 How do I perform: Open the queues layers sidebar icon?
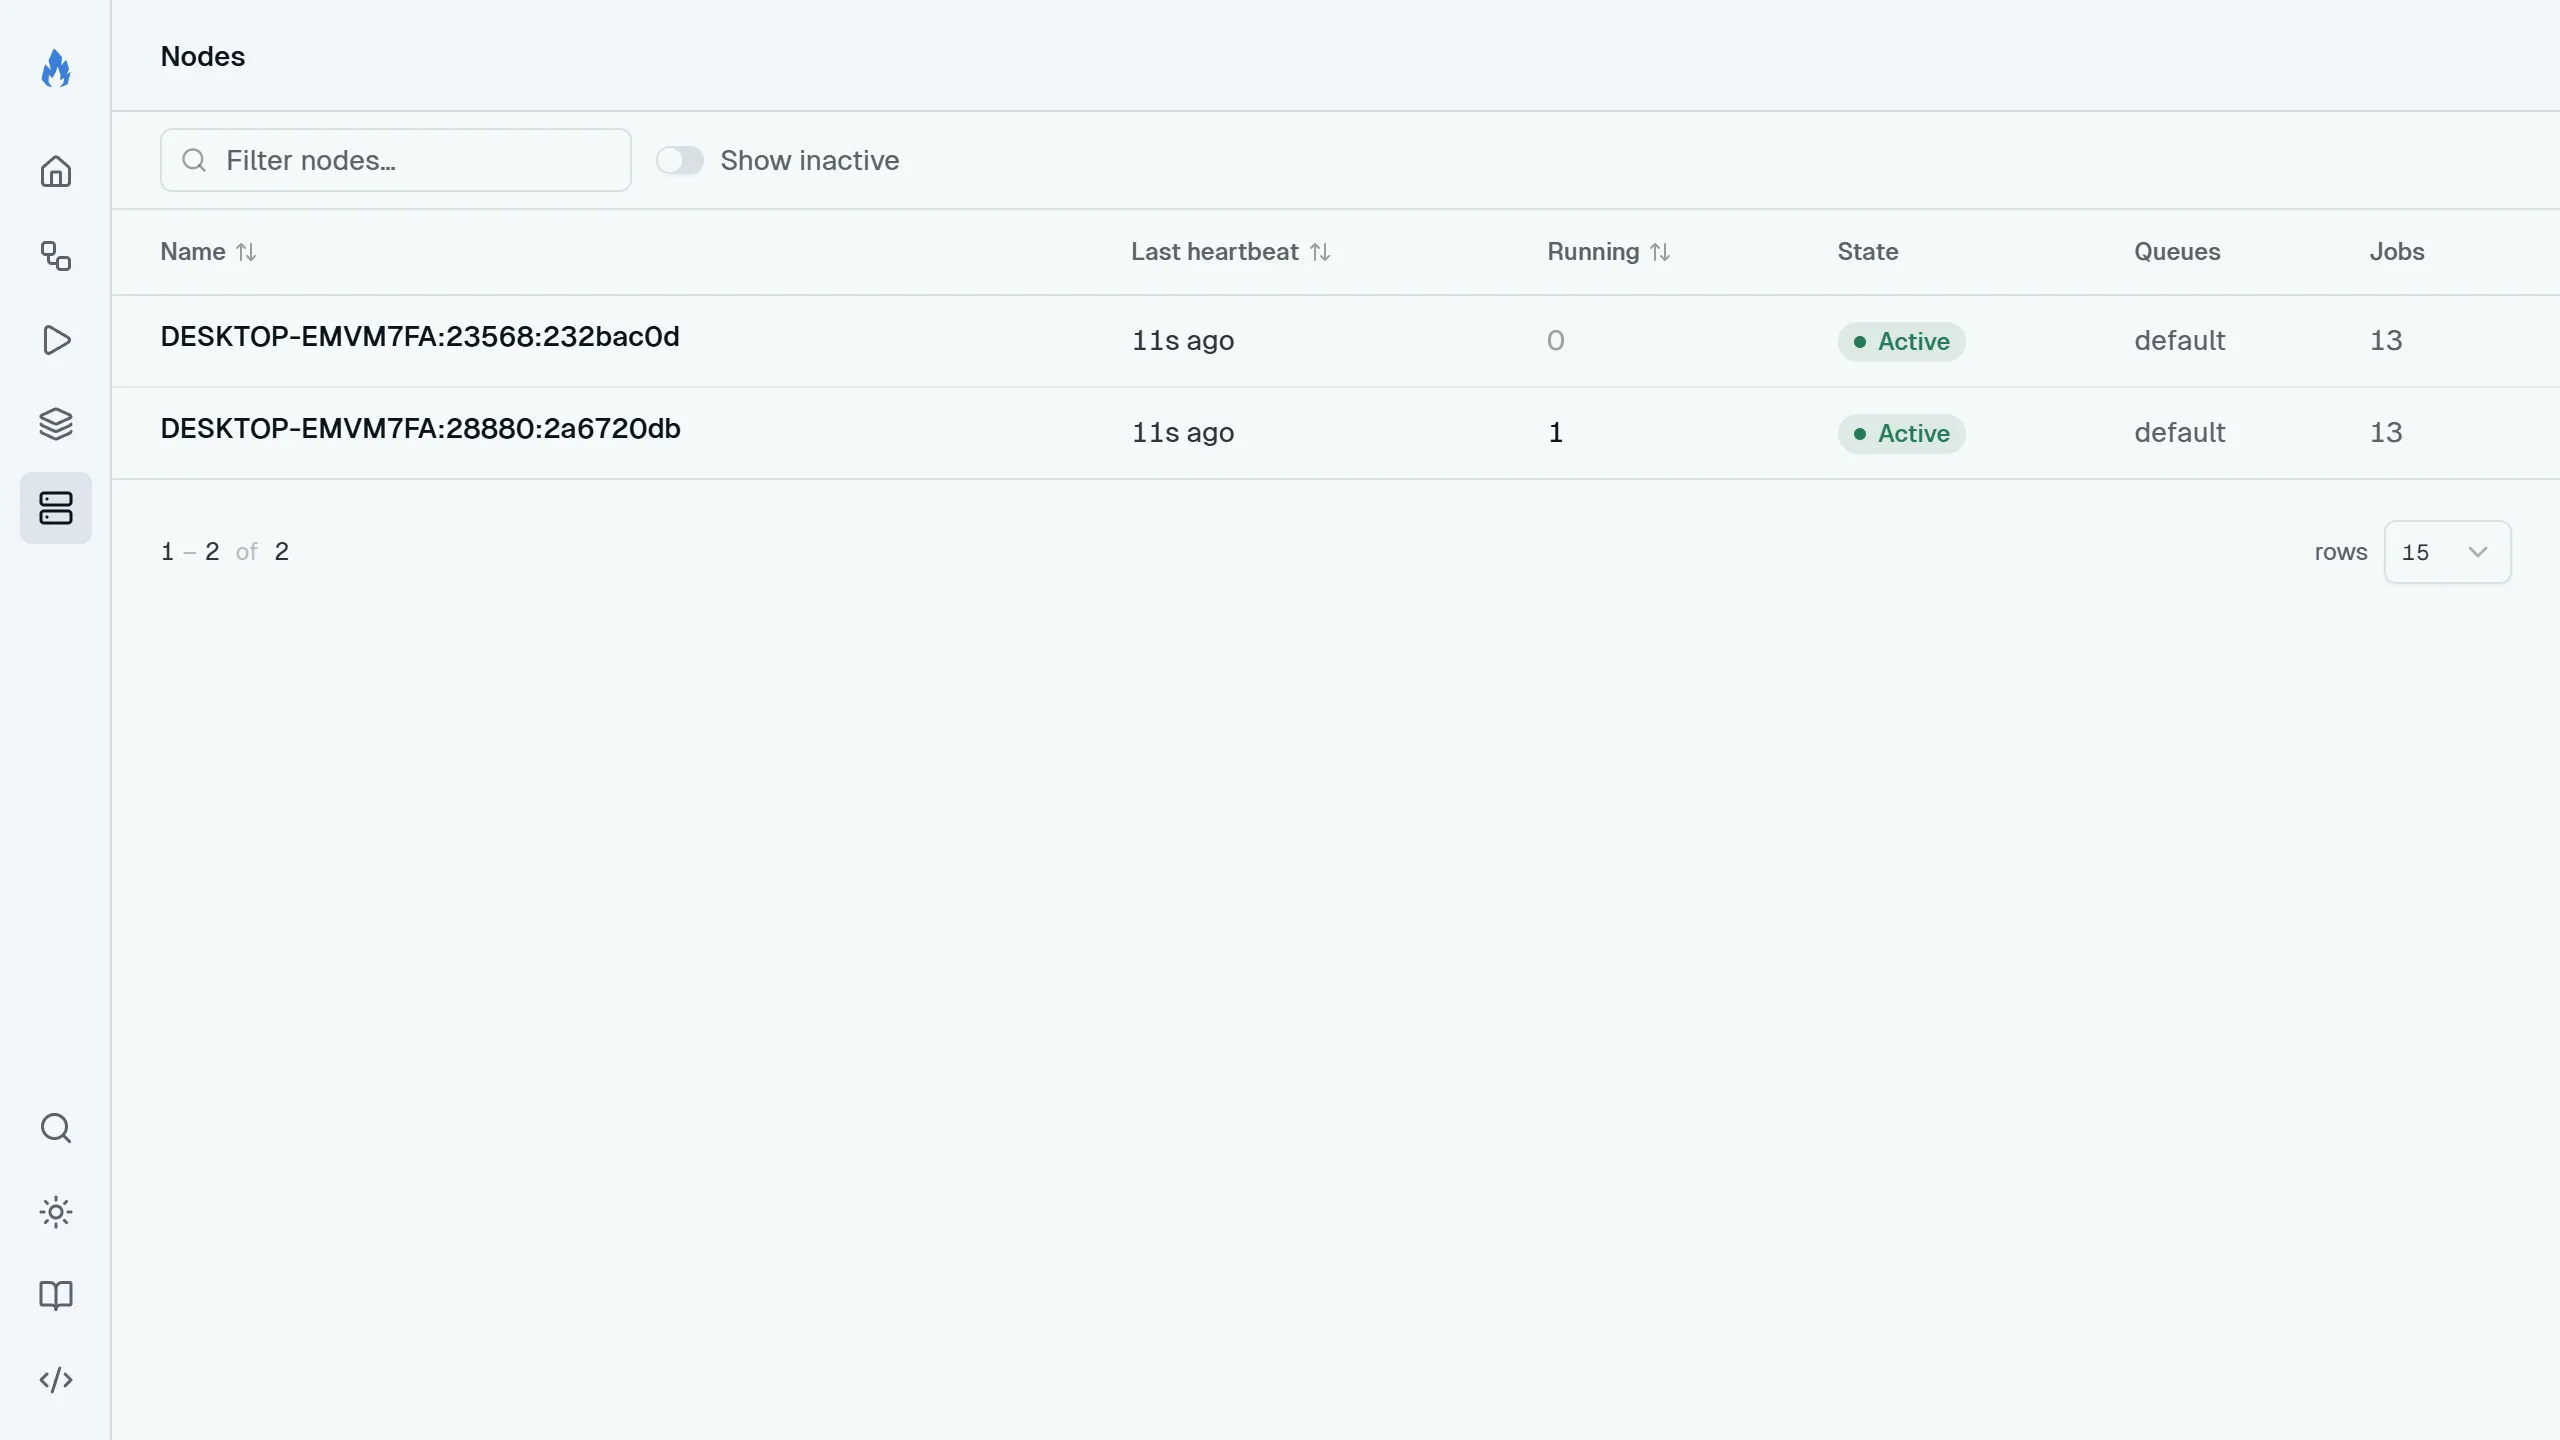[56, 424]
